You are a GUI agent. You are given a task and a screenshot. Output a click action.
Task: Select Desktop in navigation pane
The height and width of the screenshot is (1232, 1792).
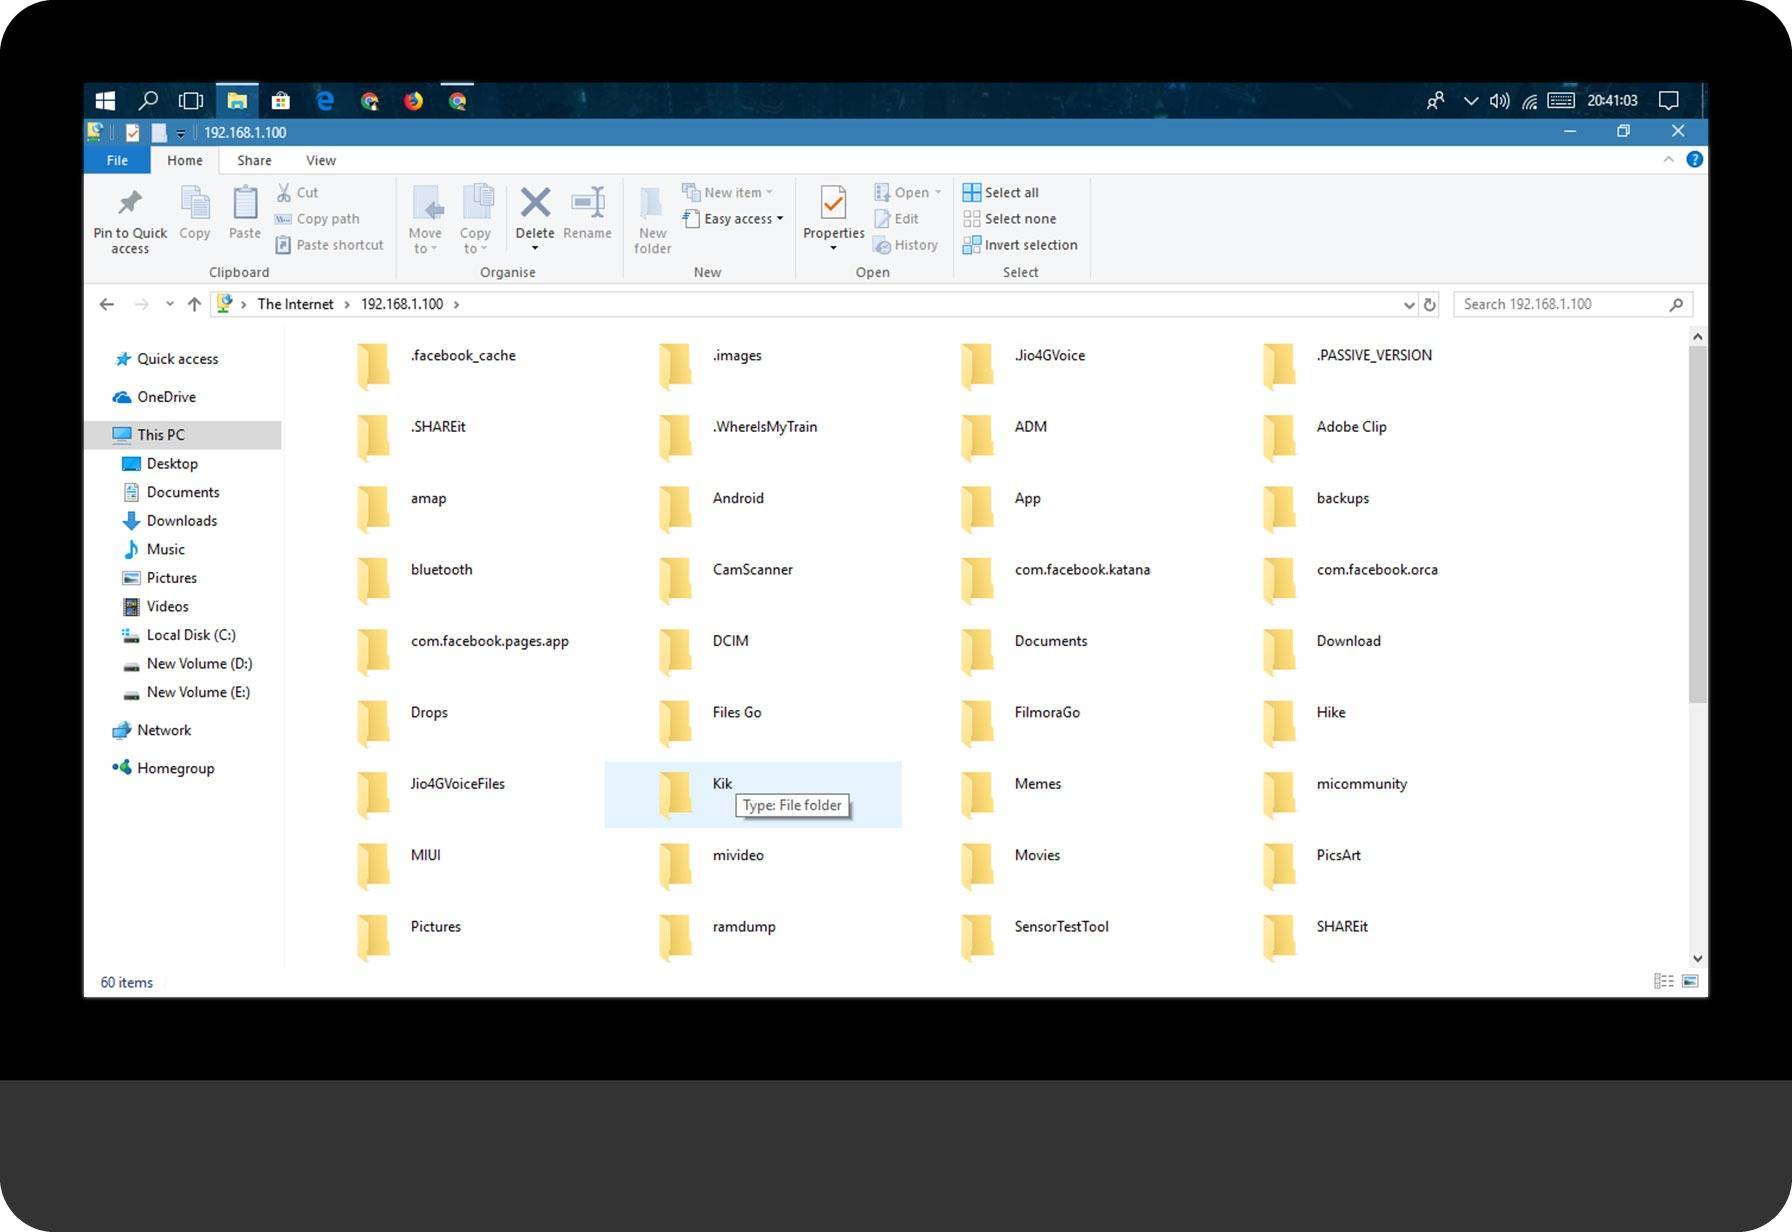click(x=172, y=464)
